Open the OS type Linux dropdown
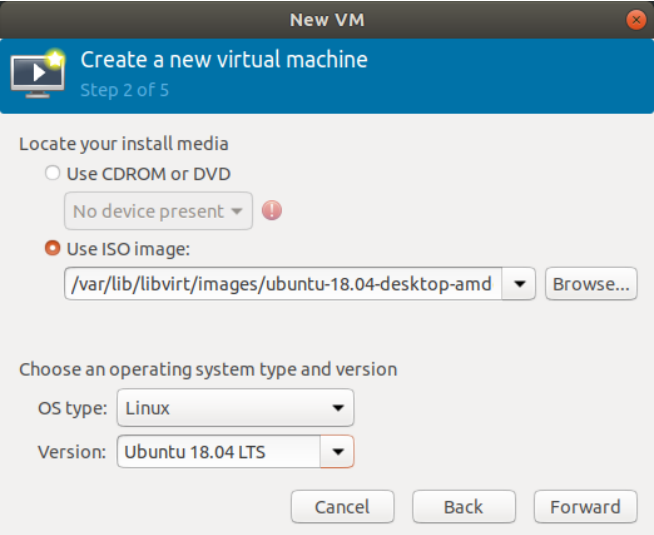 (236, 408)
